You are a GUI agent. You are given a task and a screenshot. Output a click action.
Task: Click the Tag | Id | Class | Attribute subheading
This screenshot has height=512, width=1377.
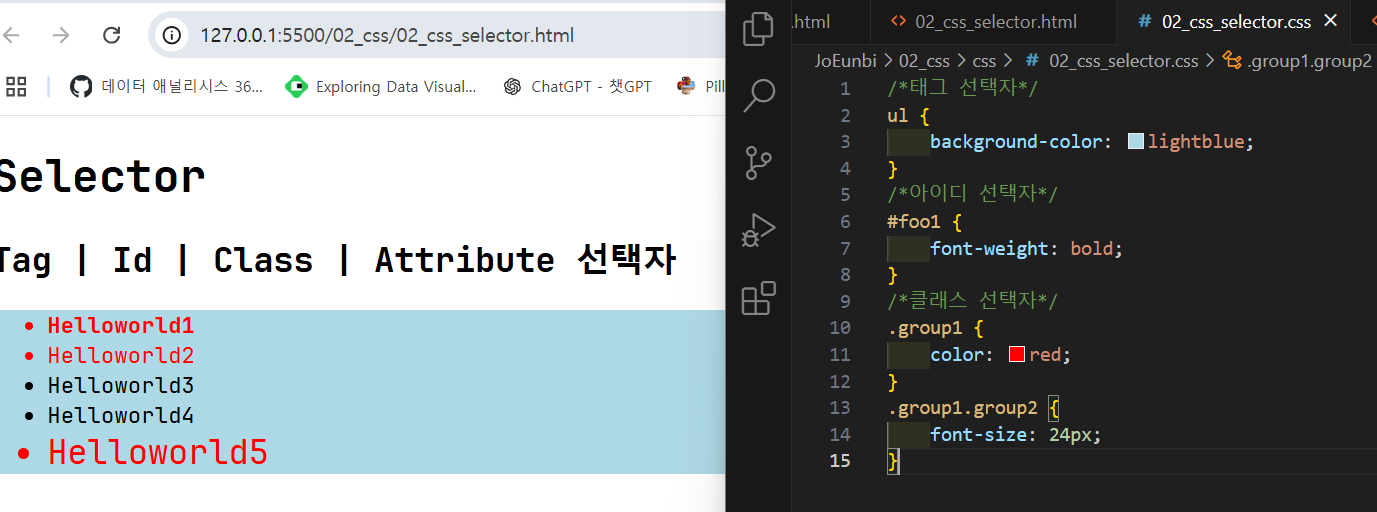[x=336, y=260]
